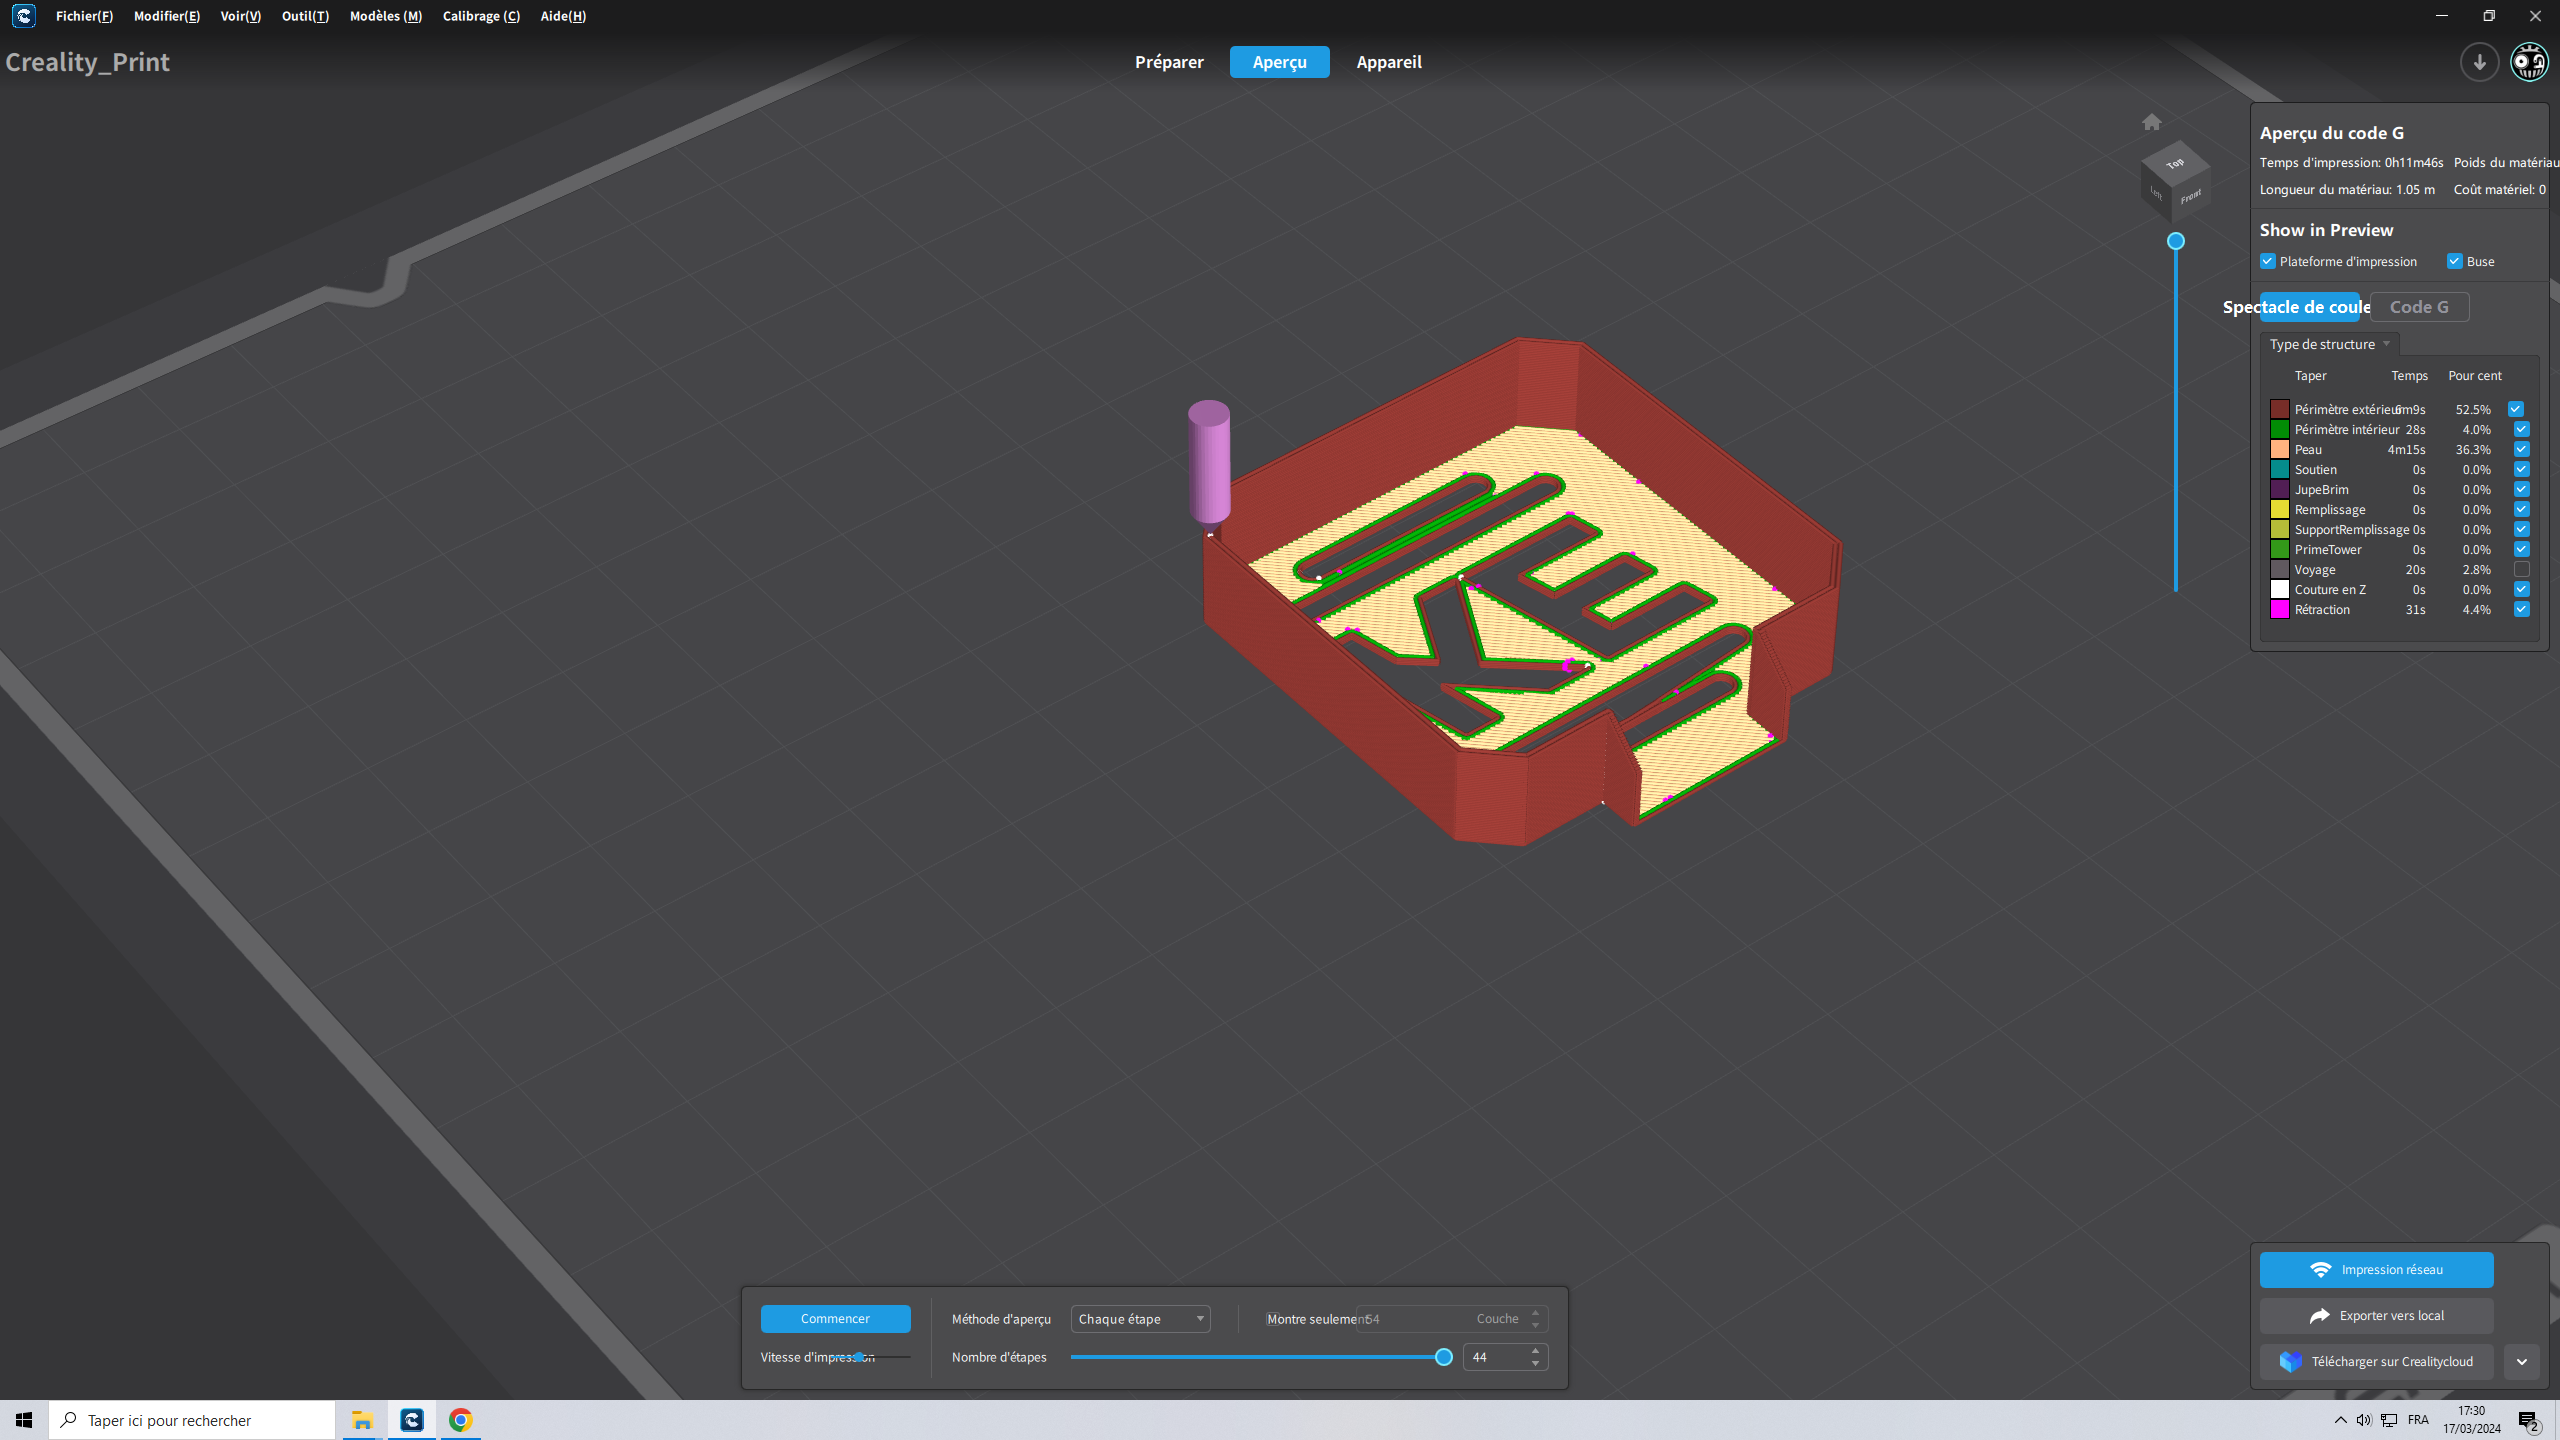Toggle the Buse checkbox
Screen dimensions: 2560x1440
tap(2455, 261)
